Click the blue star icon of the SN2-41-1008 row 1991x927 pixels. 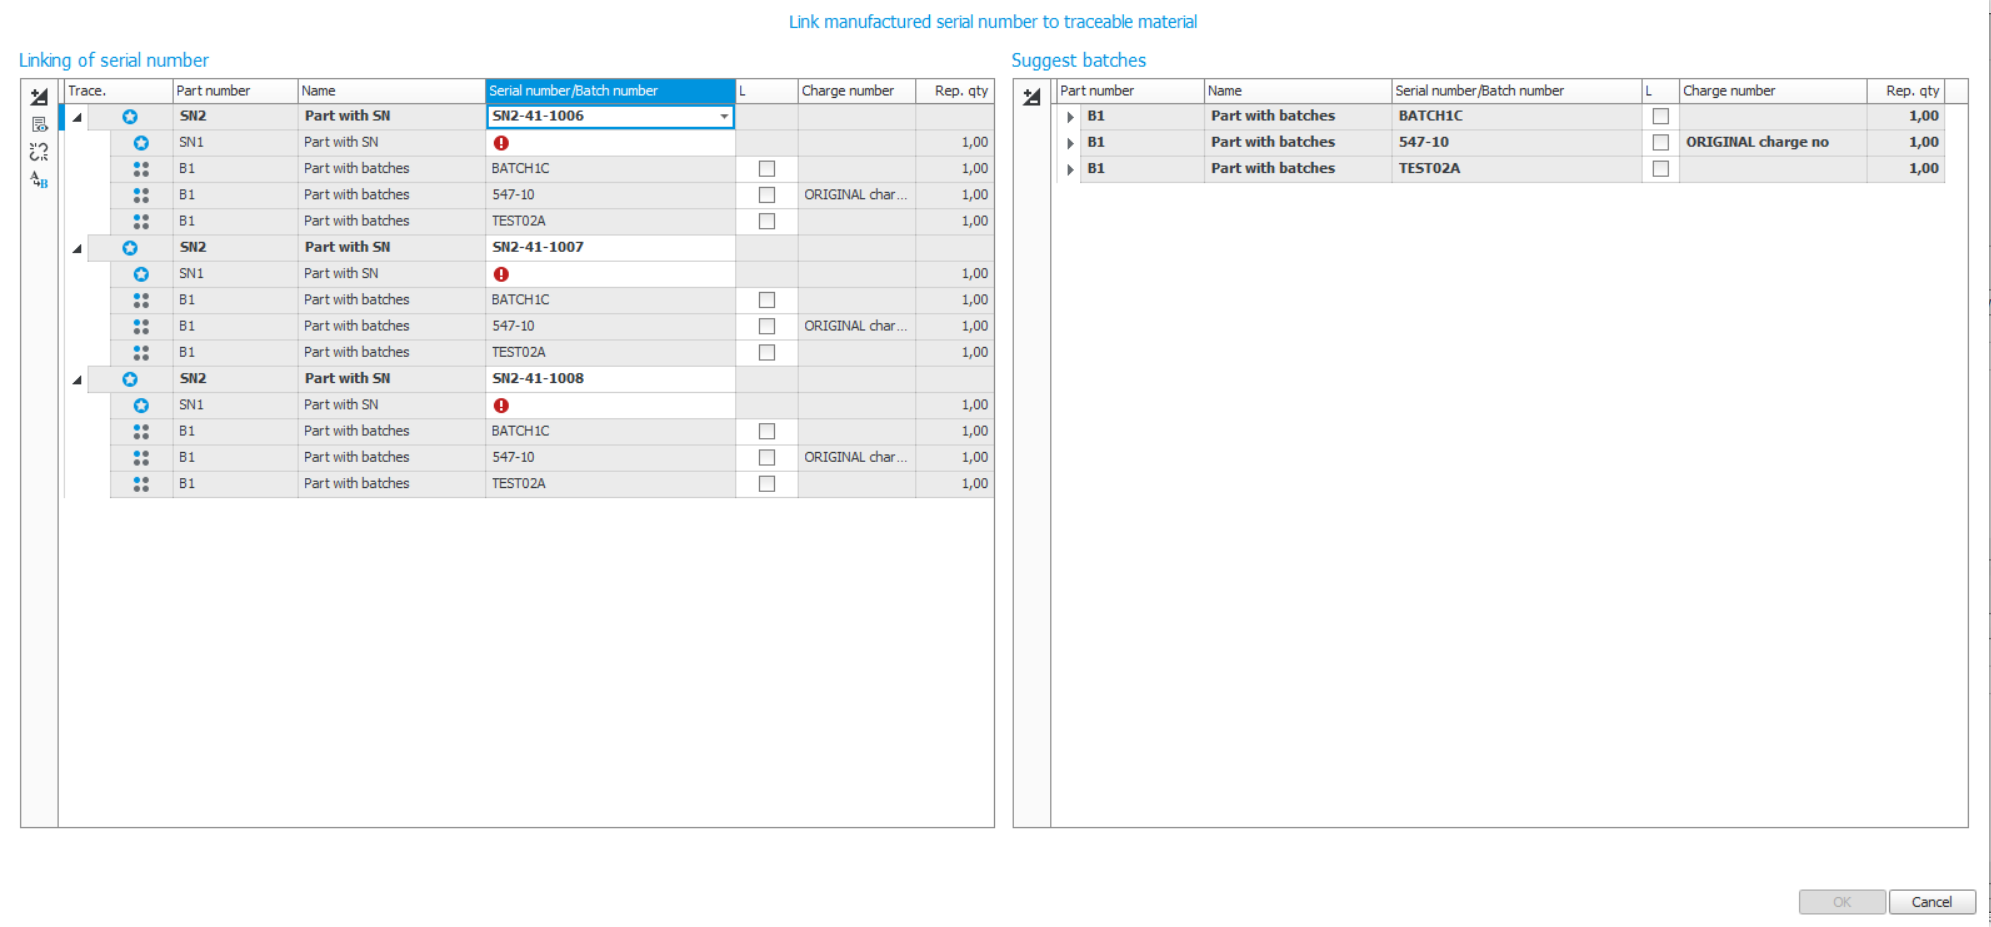(x=130, y=379)
